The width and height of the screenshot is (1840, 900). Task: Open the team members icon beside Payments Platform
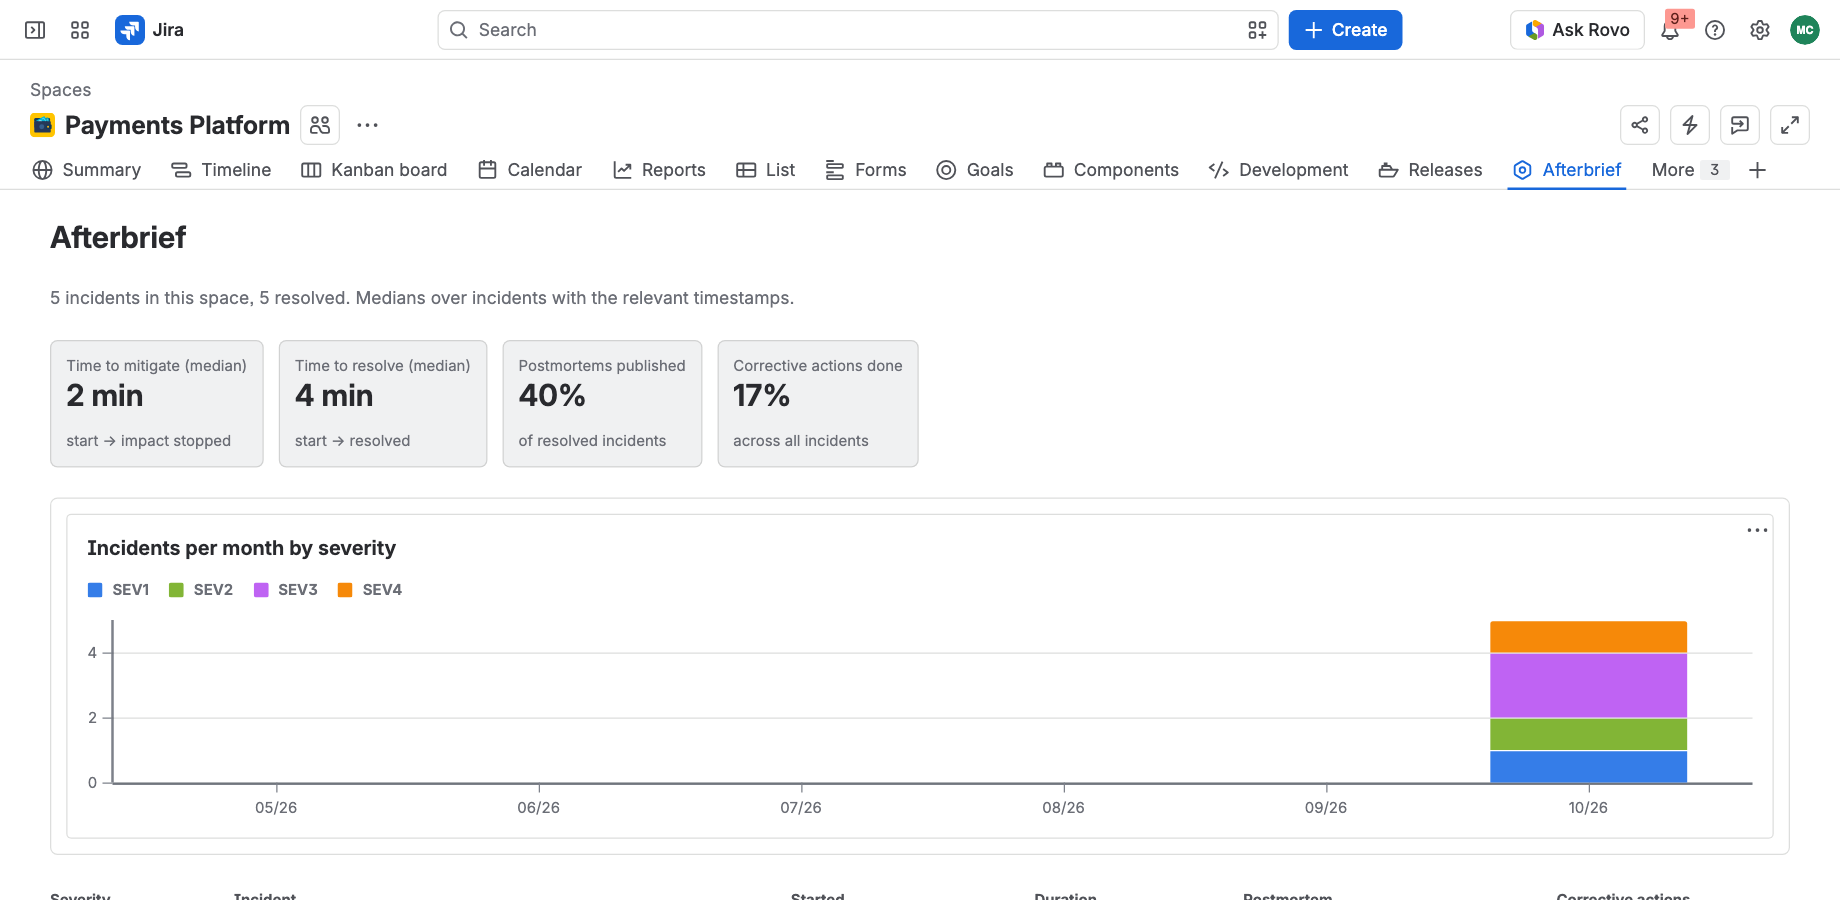pos(320,125)
